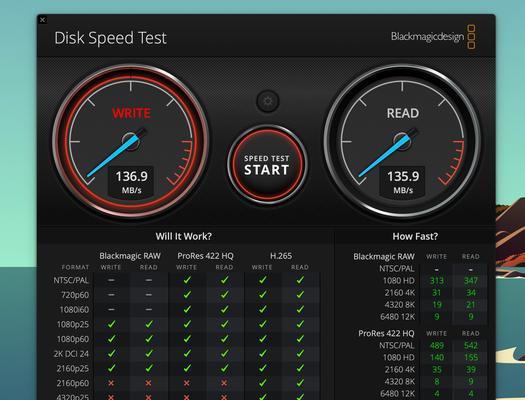Click 720p60 H.265 read checkmark

[x=300, y=295]
